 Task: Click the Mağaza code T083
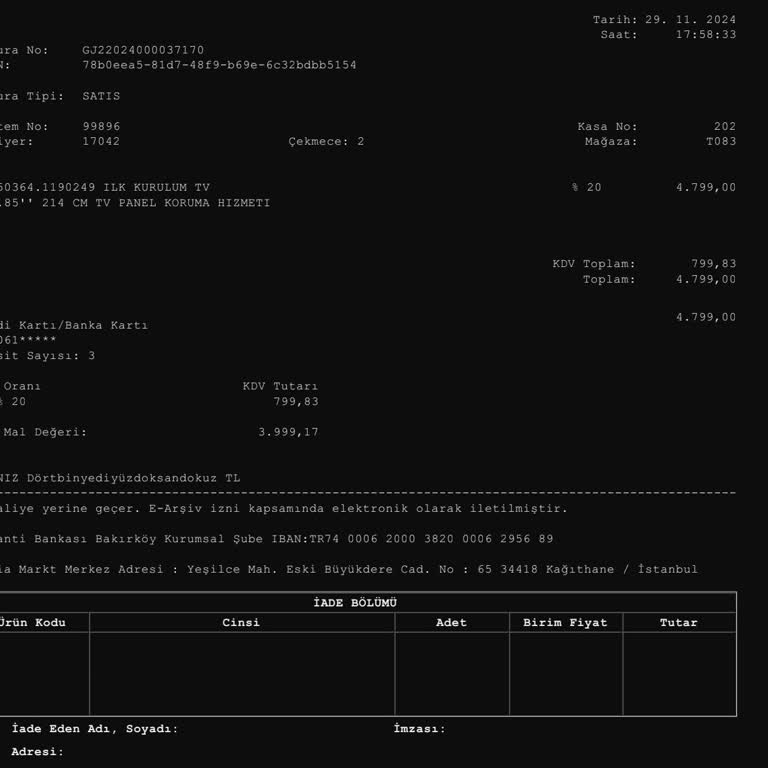(720, 142)
